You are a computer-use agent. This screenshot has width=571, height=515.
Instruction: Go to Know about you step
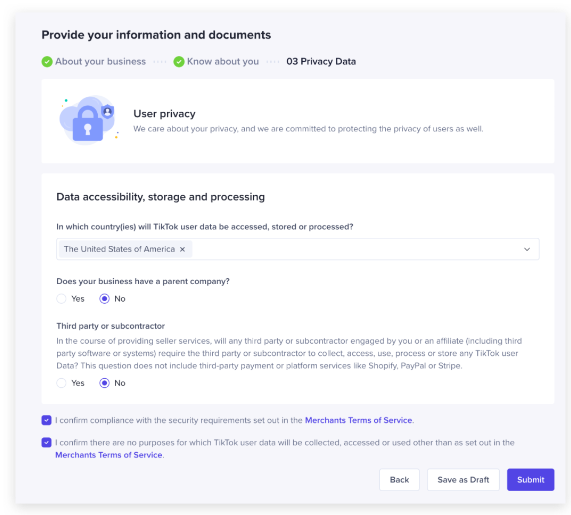tap(223, 62)
